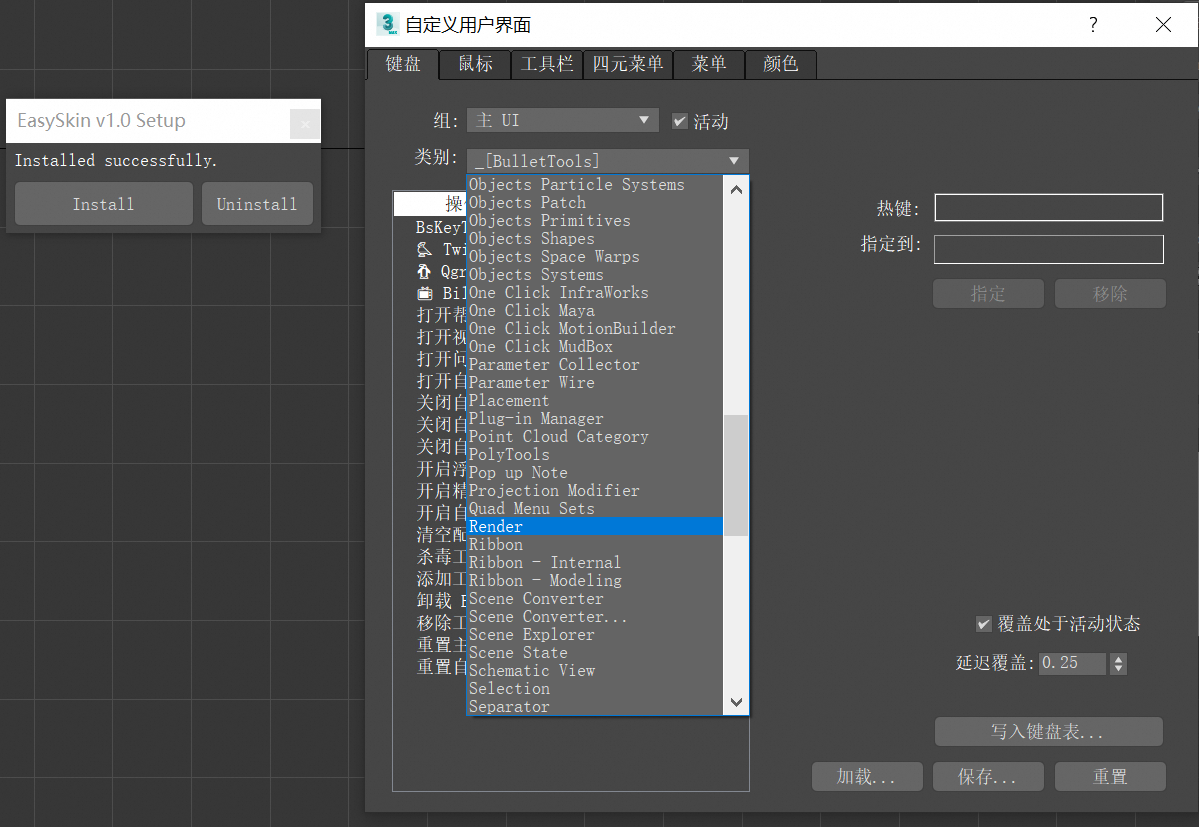Click Uninstall in the EasySkin dialog

pyautogui.click(x=257, y=203)
